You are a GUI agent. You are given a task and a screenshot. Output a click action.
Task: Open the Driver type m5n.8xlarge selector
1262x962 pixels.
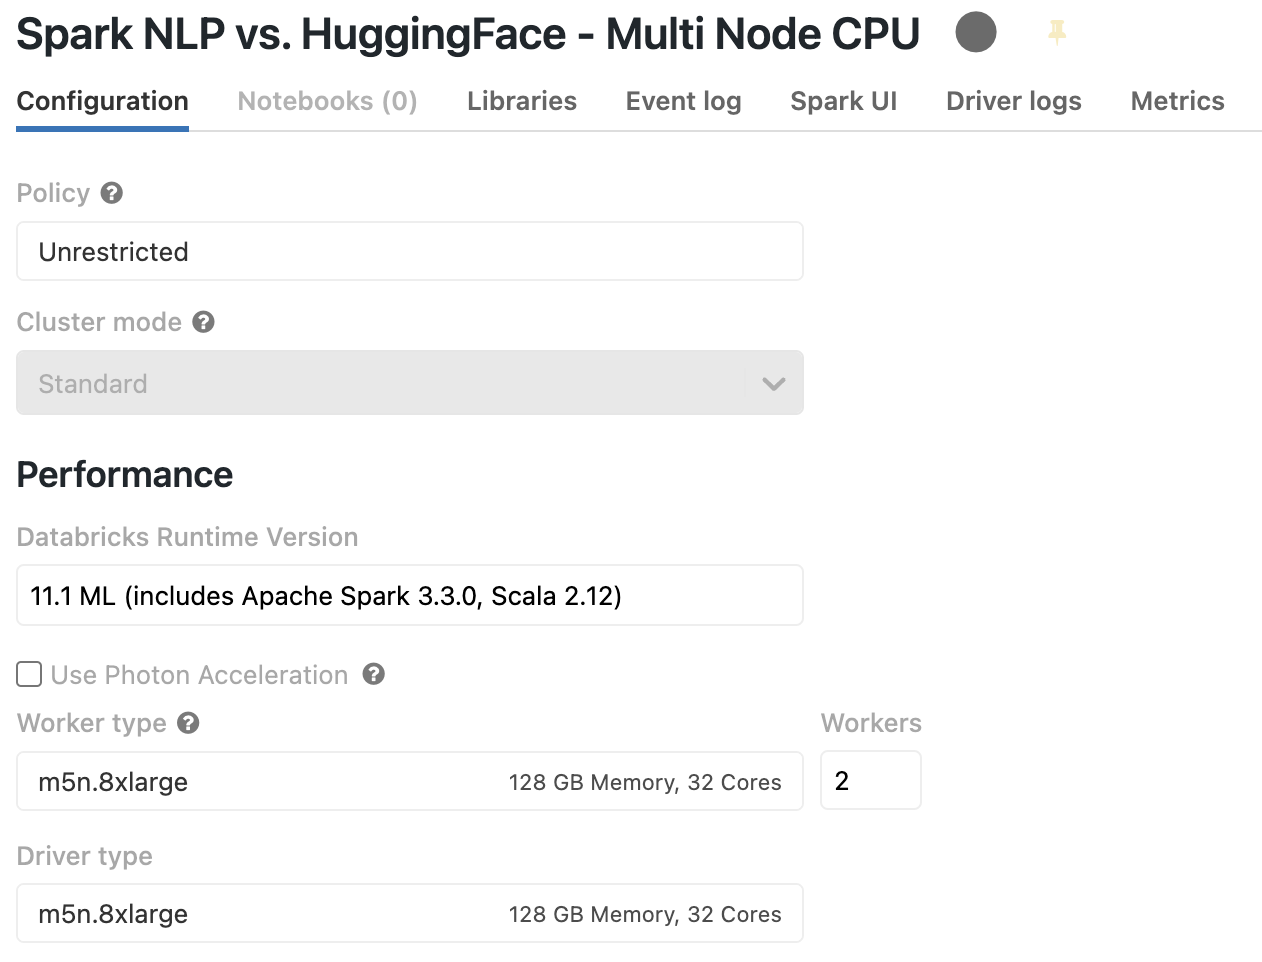(409, 914)
